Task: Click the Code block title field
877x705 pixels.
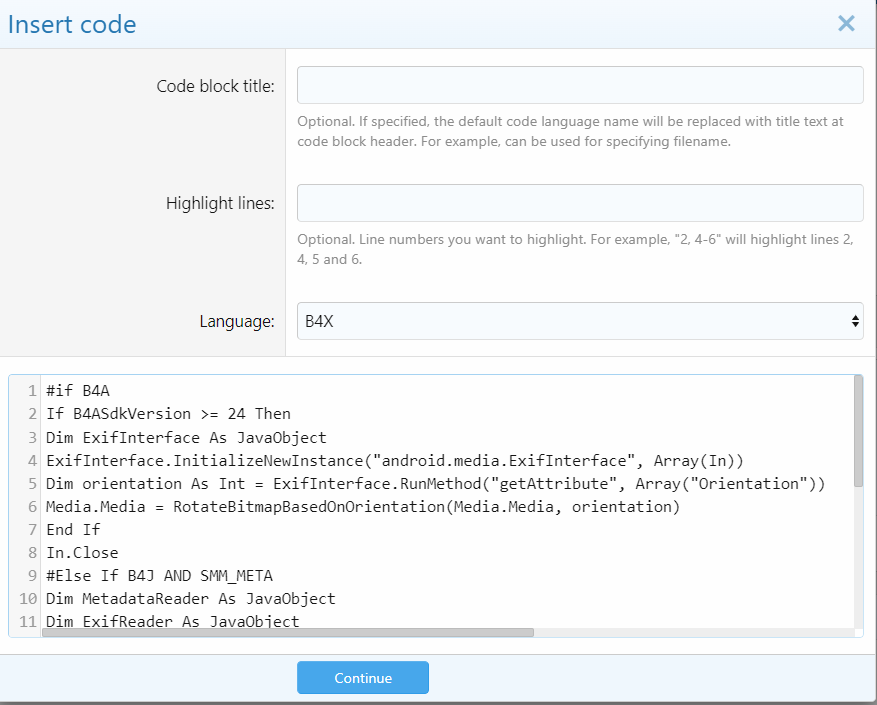Action: click(x=580, y=85)
